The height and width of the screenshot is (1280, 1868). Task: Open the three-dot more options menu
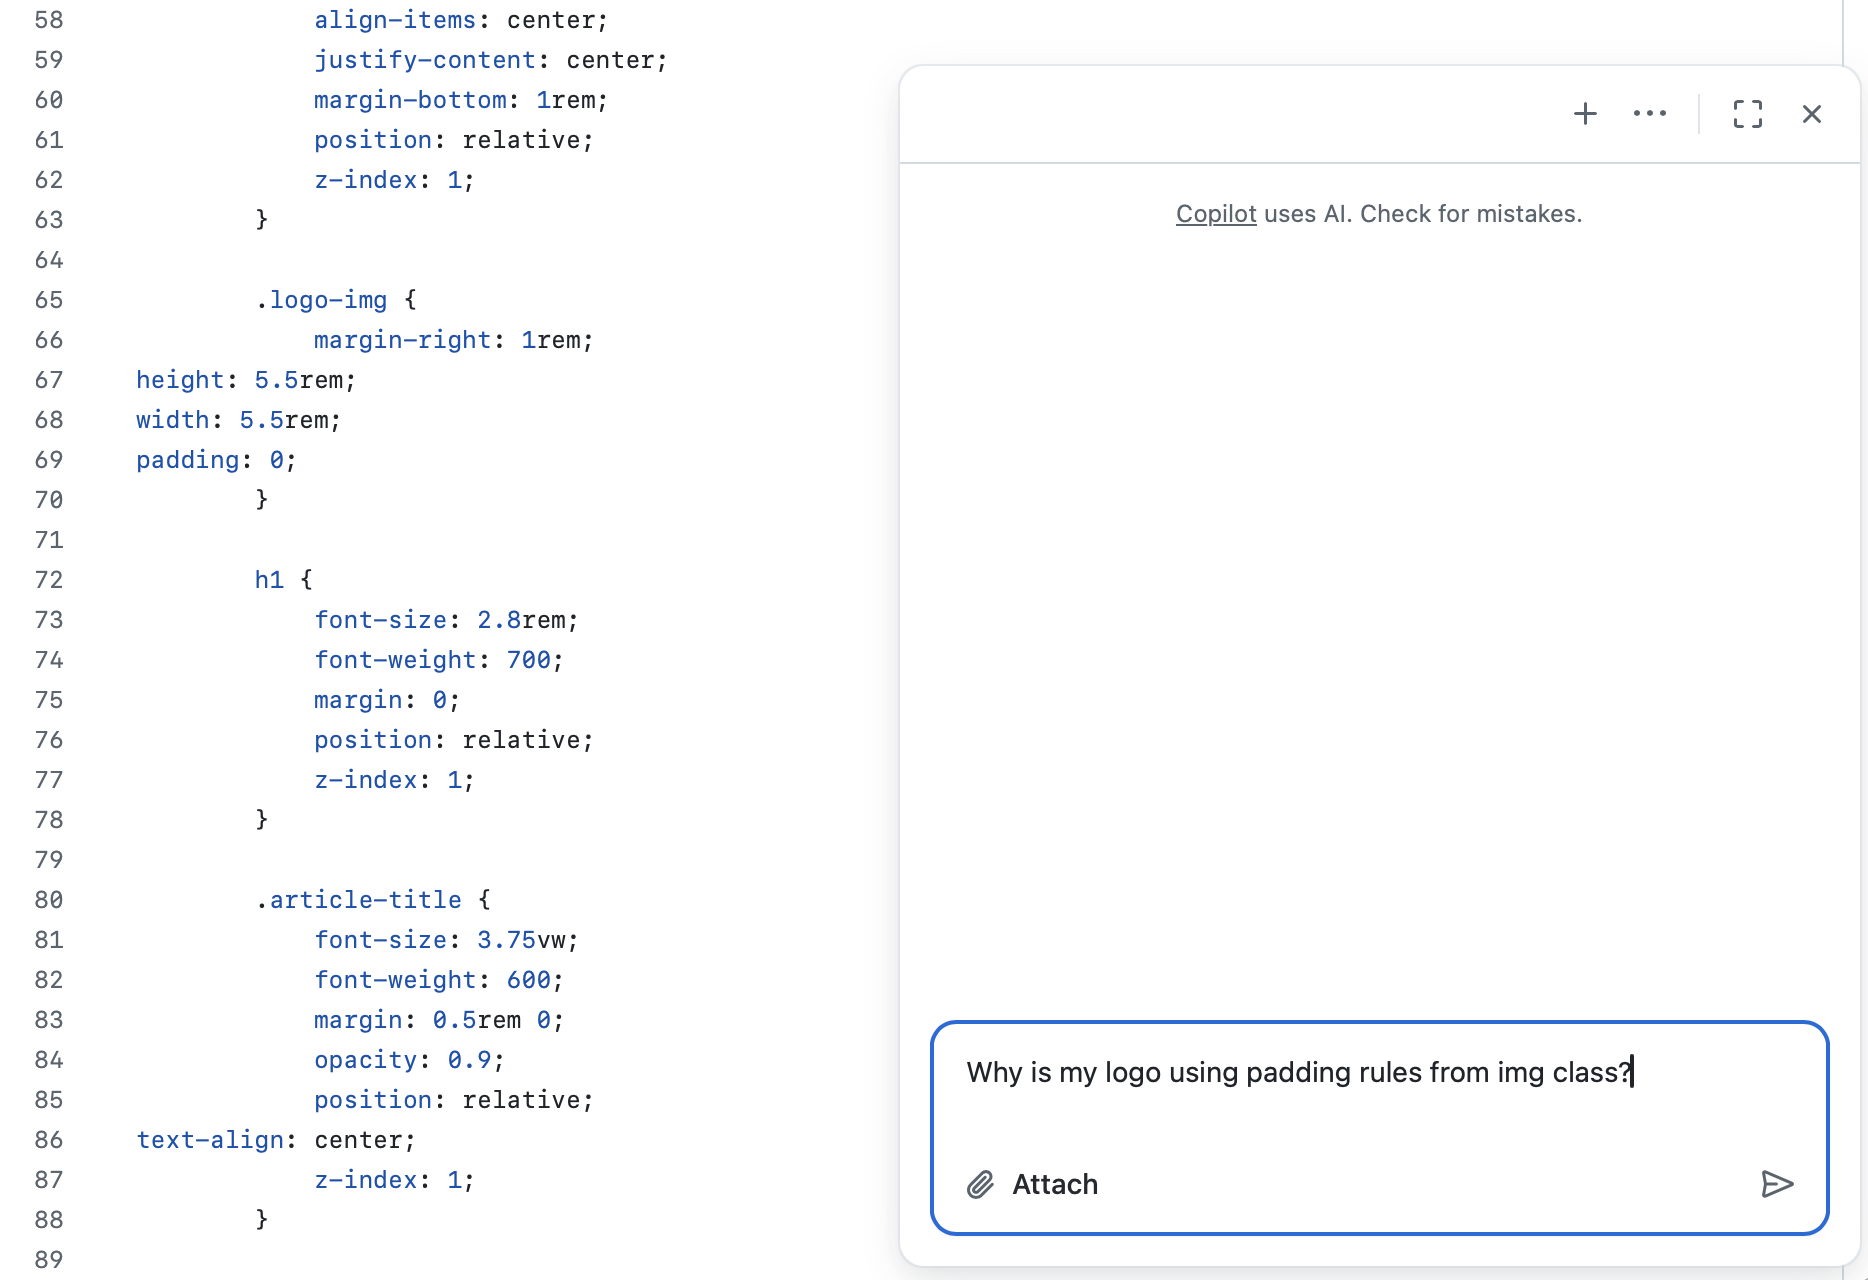coord(1649,114)
